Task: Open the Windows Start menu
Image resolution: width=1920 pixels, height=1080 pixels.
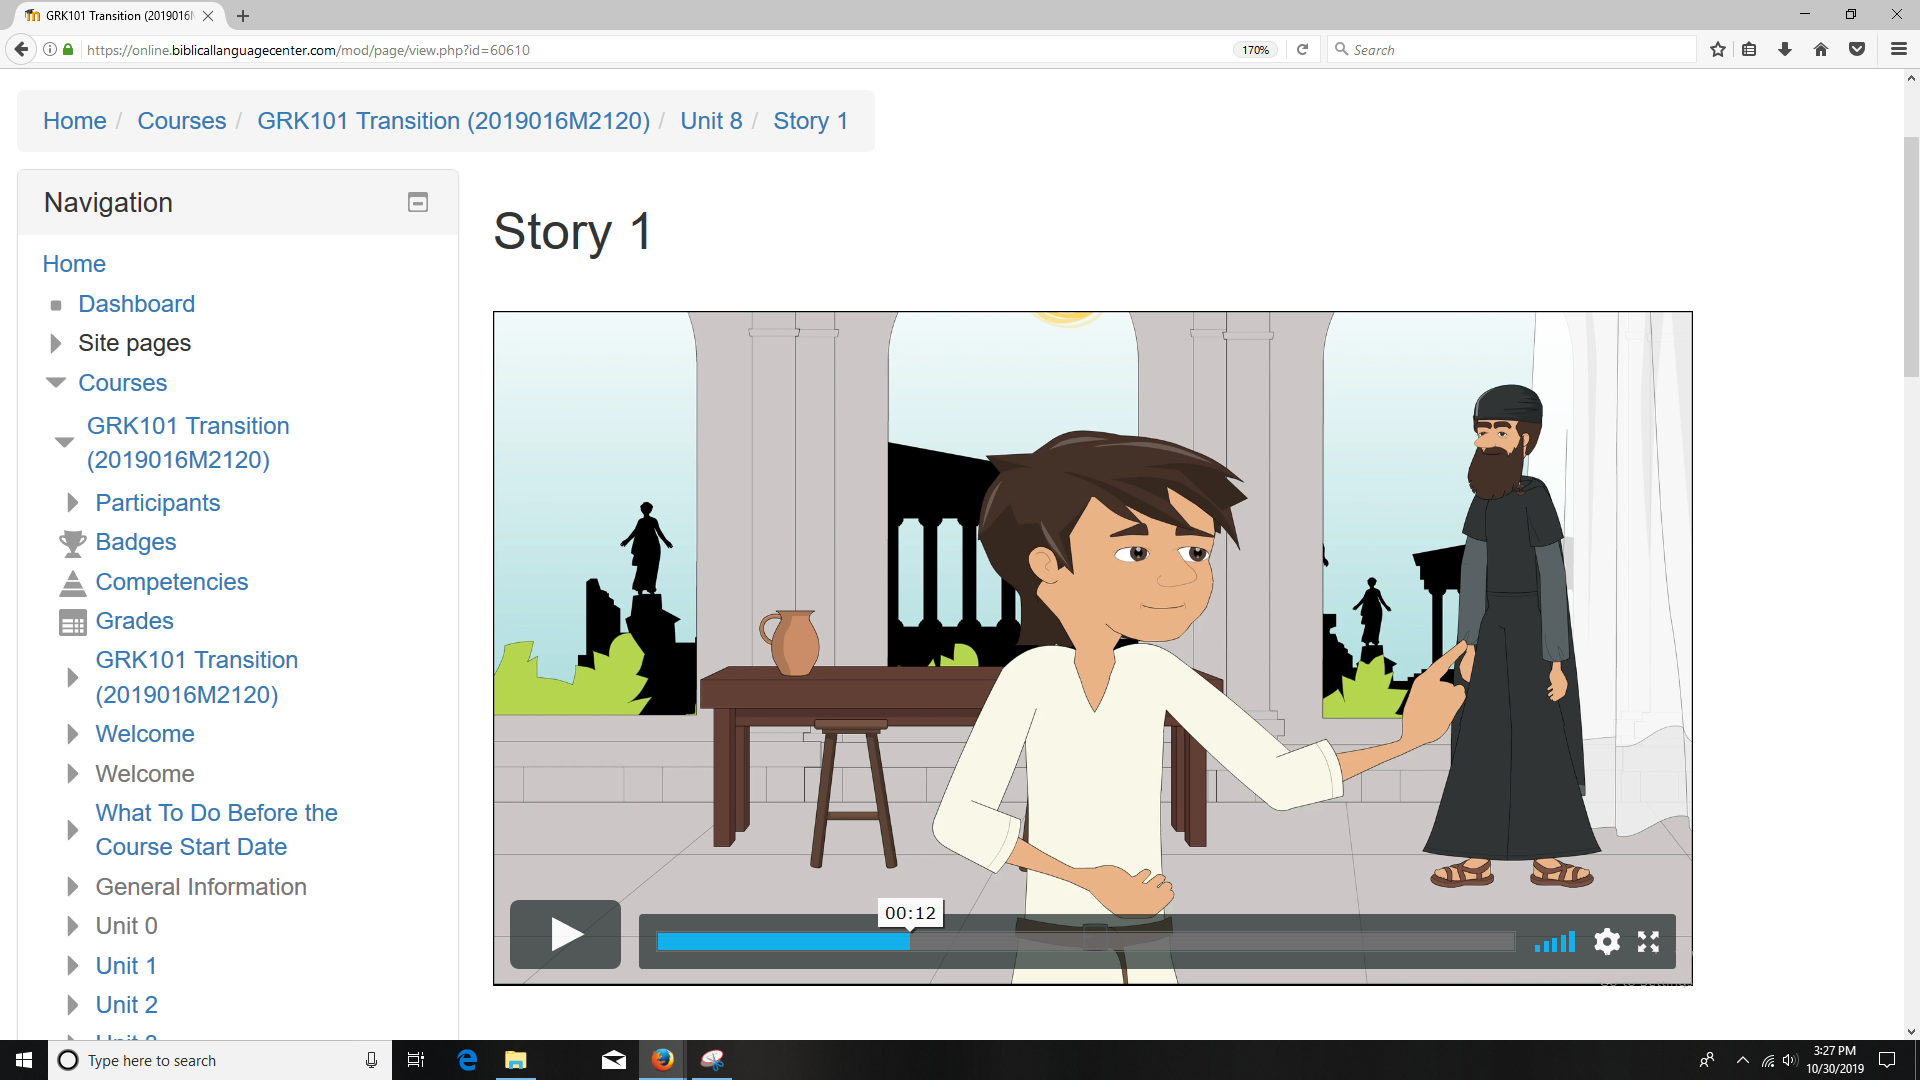Action: [x=24, y=1060]
